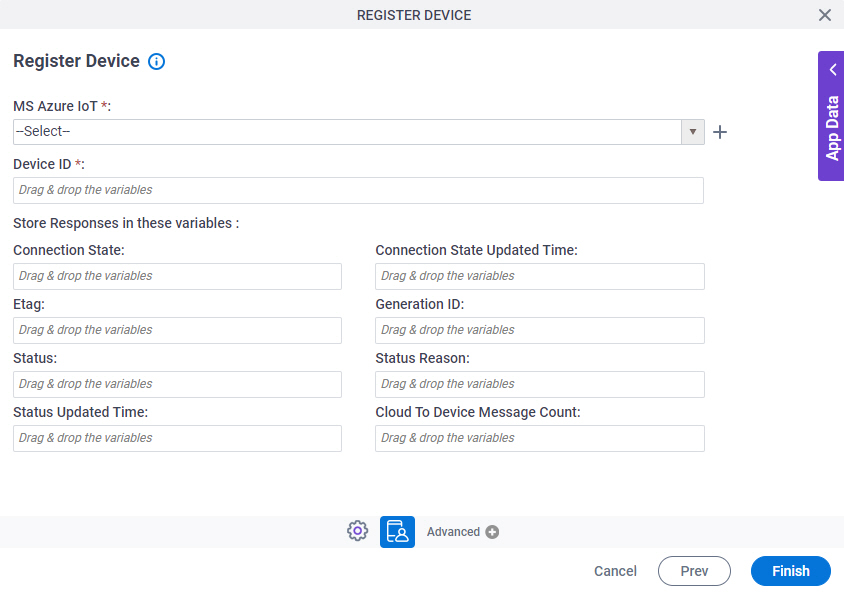This screenshot has height=596, width=844.
Task: Click the Cloud To Device Message Count field
Action: pos(539,438)
